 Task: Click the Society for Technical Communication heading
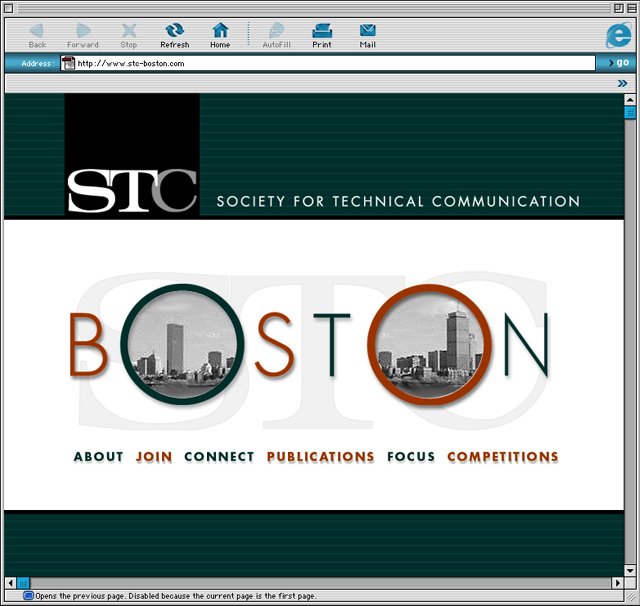[x=398, y=202]
